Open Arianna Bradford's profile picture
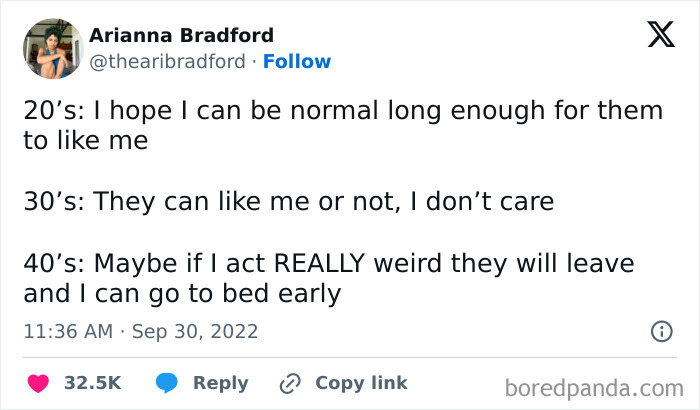Viewport: 700px width, 410px height. click(52, 47)
